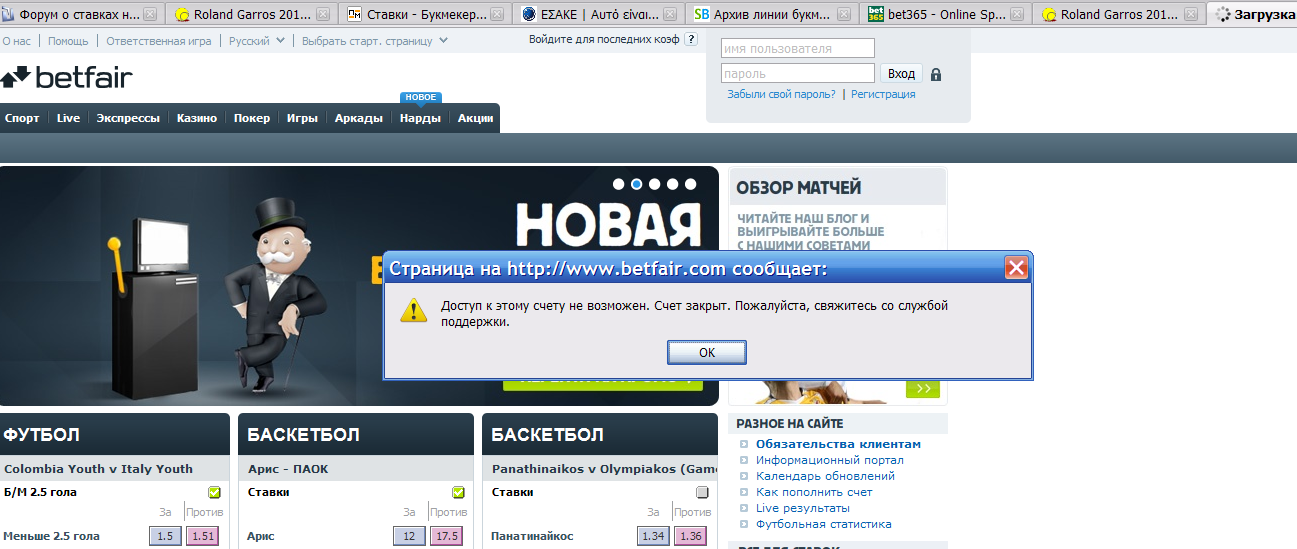The image size is (1297, 549).
Task: Click the 'О нас' link
Action: coord(16,41)
